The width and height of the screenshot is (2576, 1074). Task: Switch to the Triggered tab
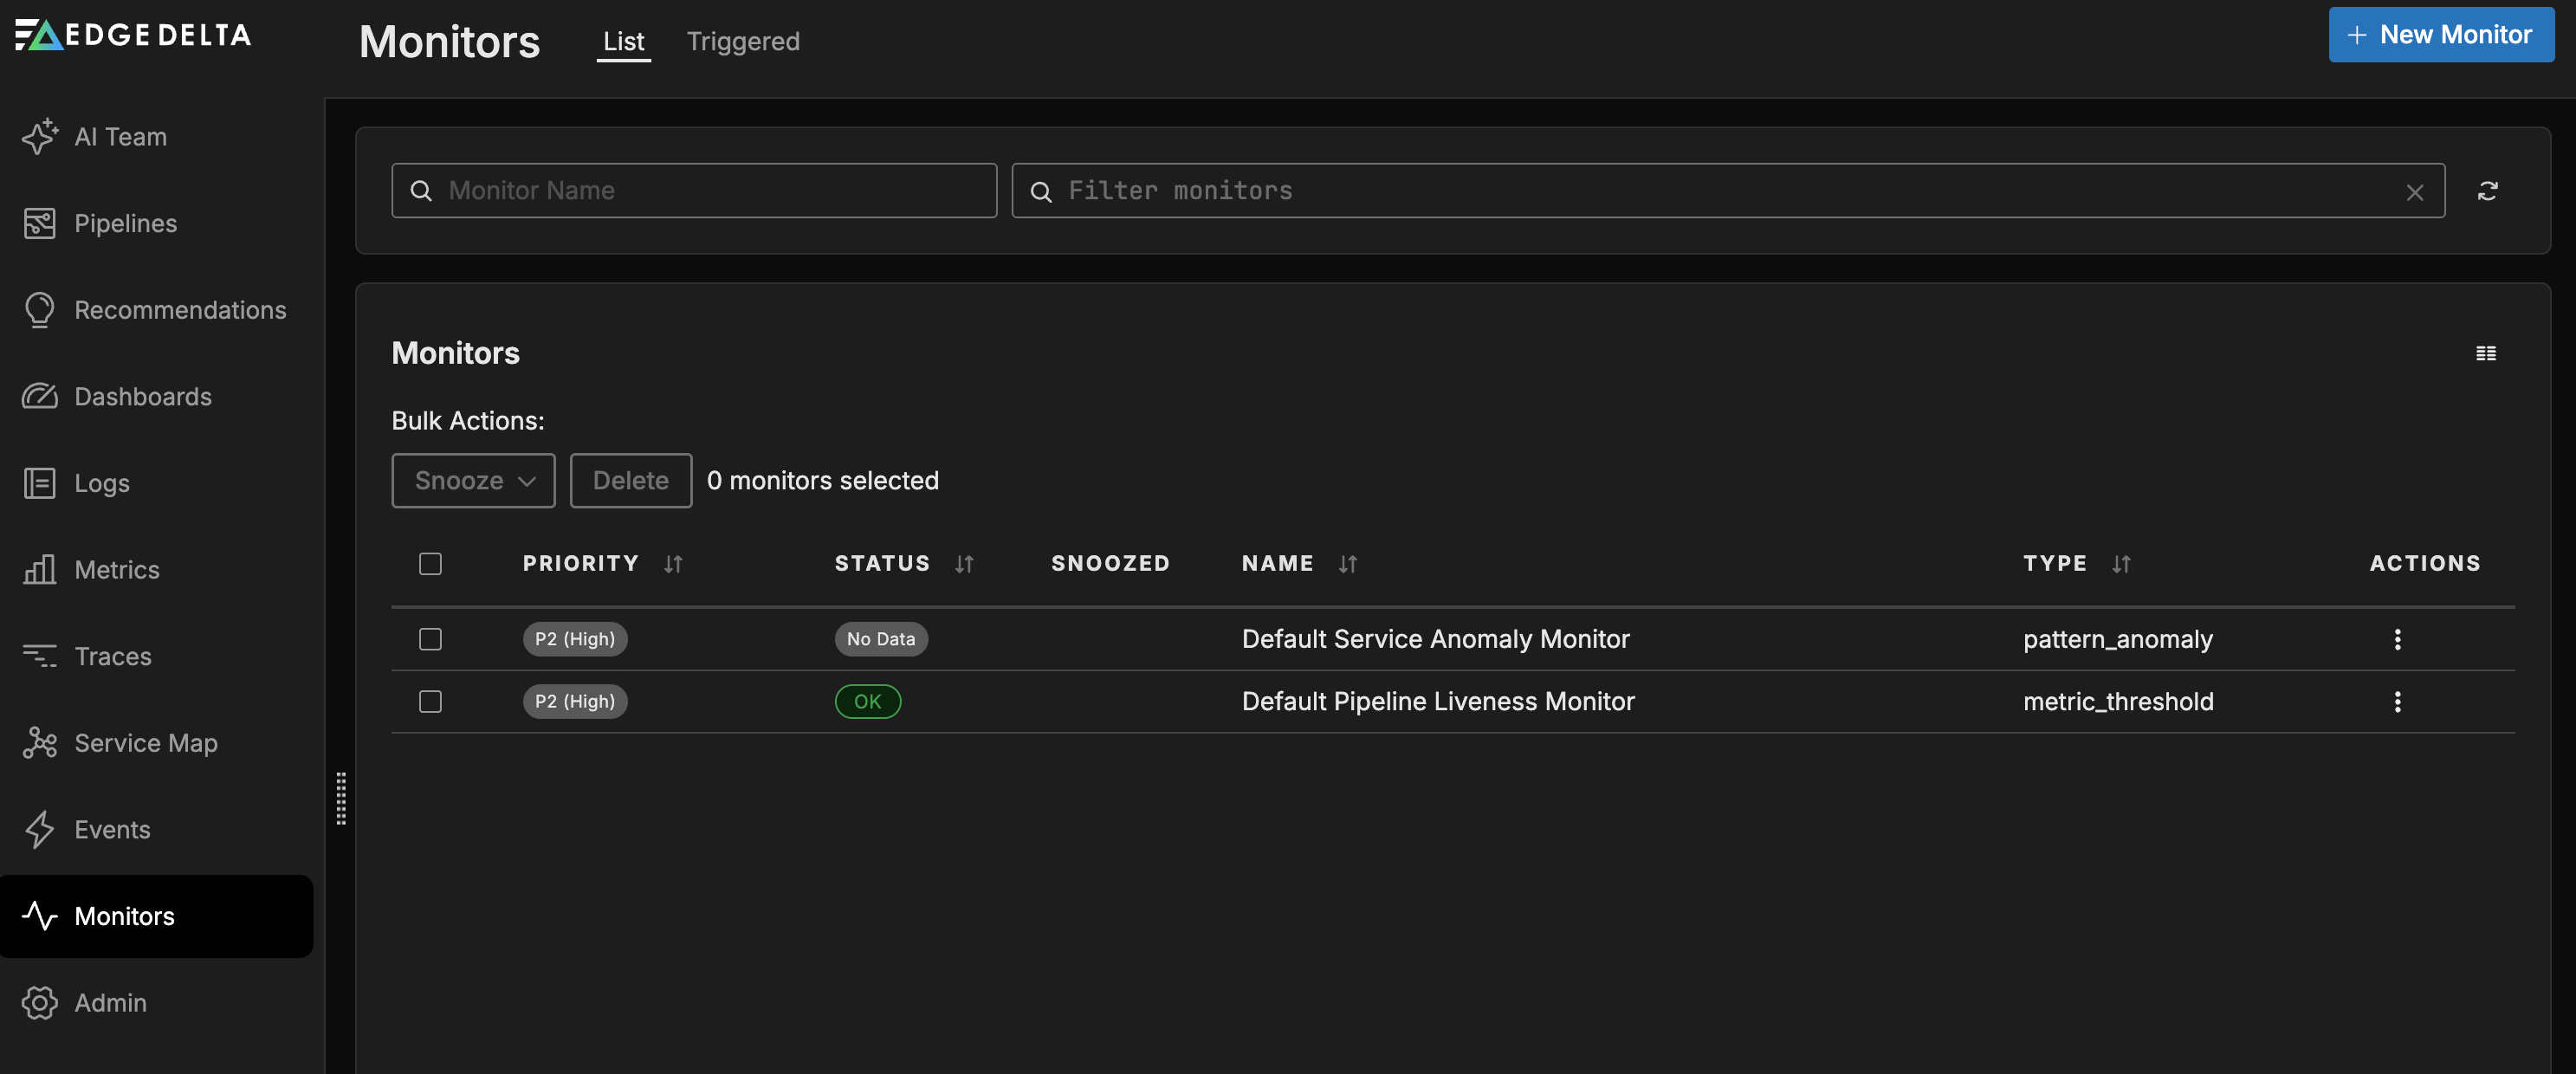click(x=742, y=41)
